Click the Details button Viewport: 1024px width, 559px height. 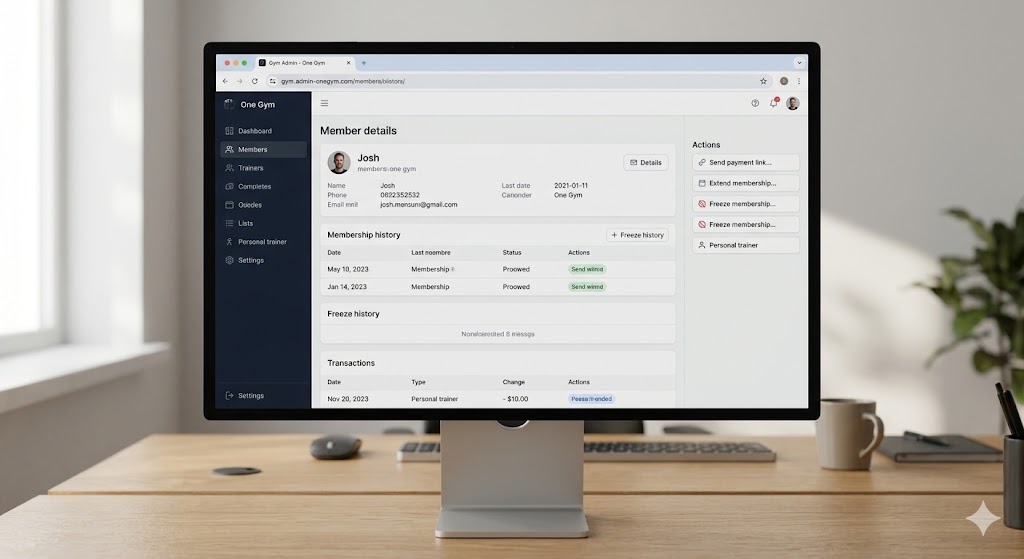pyautogui.click(x=646, y=163)
